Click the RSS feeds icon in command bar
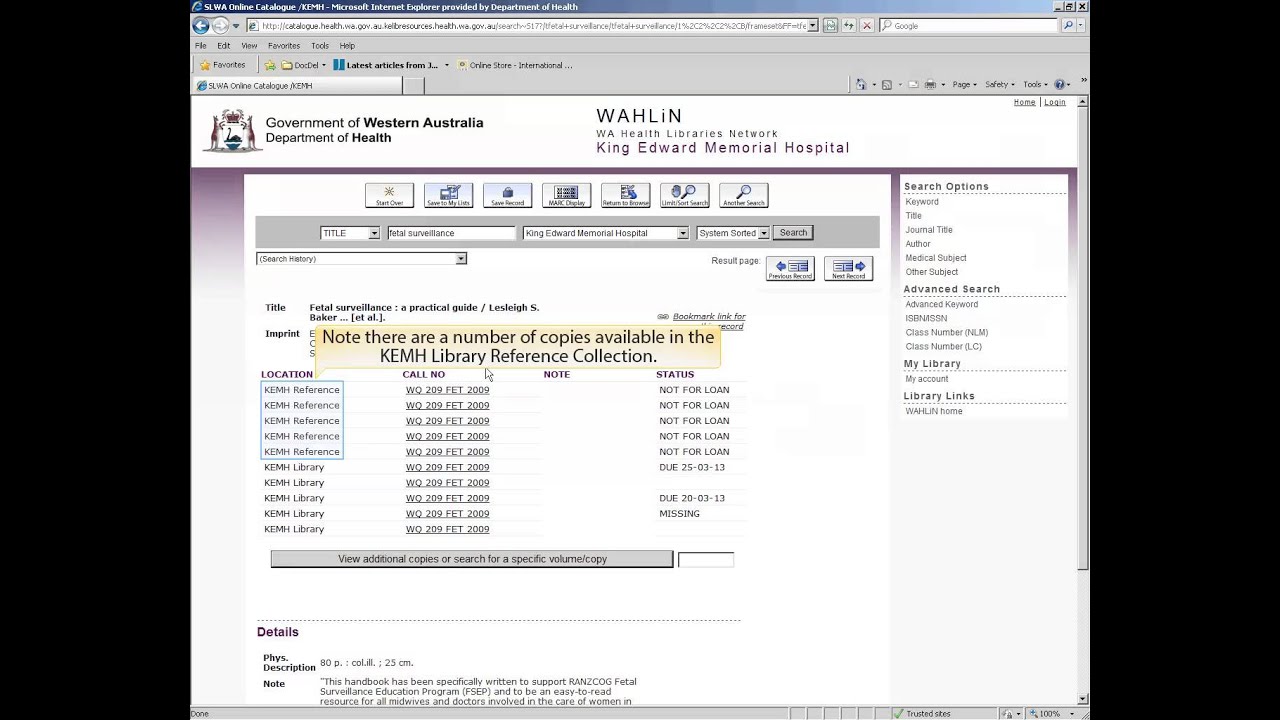The image size is (1280, 720). point(886,85)
